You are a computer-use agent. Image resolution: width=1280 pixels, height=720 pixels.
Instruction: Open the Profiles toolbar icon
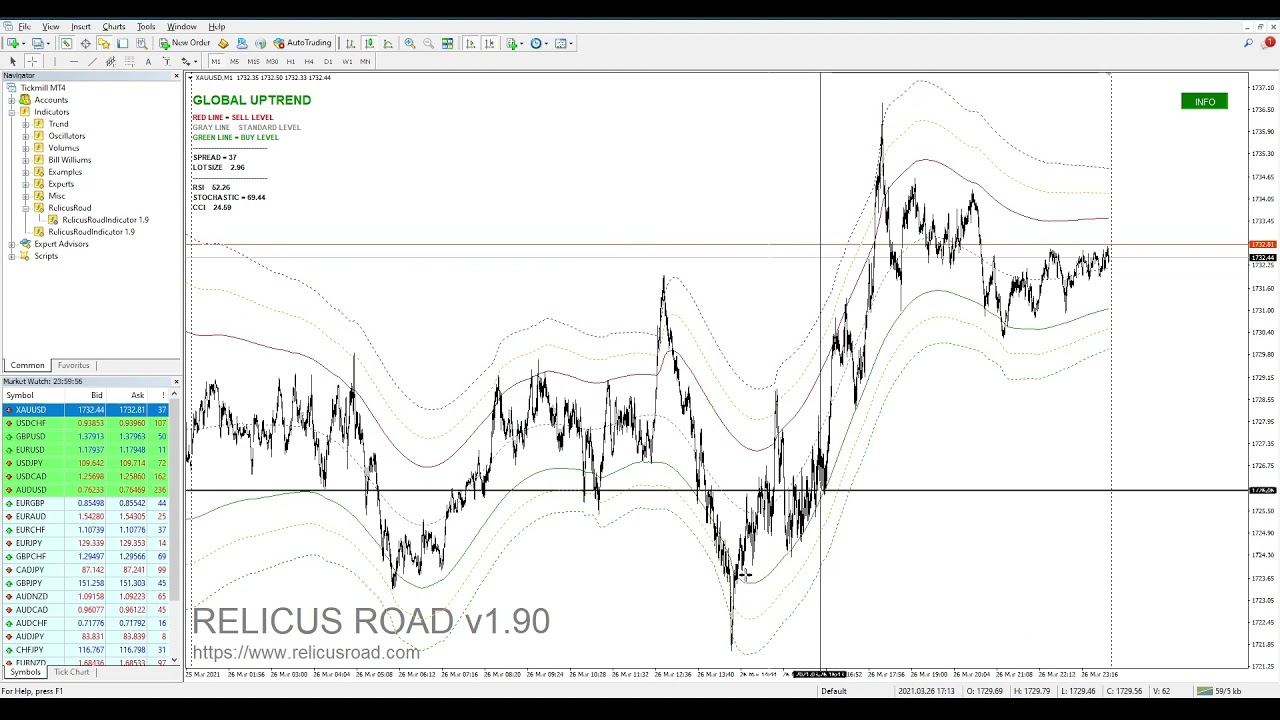pos(37,43)
